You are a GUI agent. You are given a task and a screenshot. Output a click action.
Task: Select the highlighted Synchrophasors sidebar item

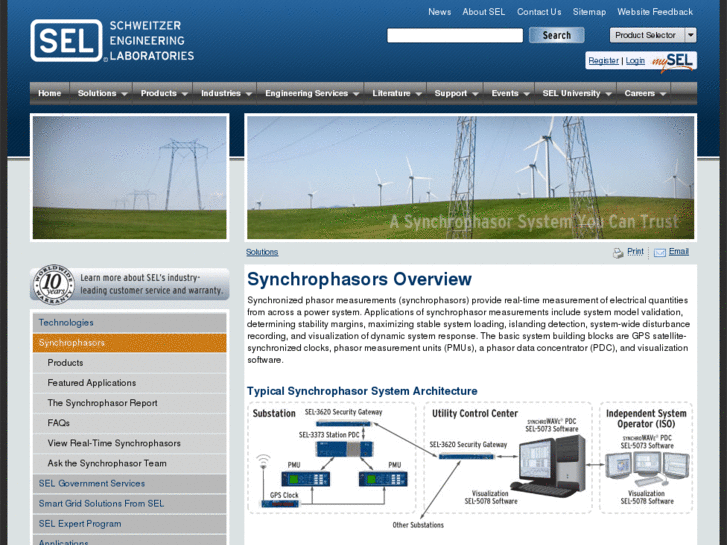tap(129, 343)
